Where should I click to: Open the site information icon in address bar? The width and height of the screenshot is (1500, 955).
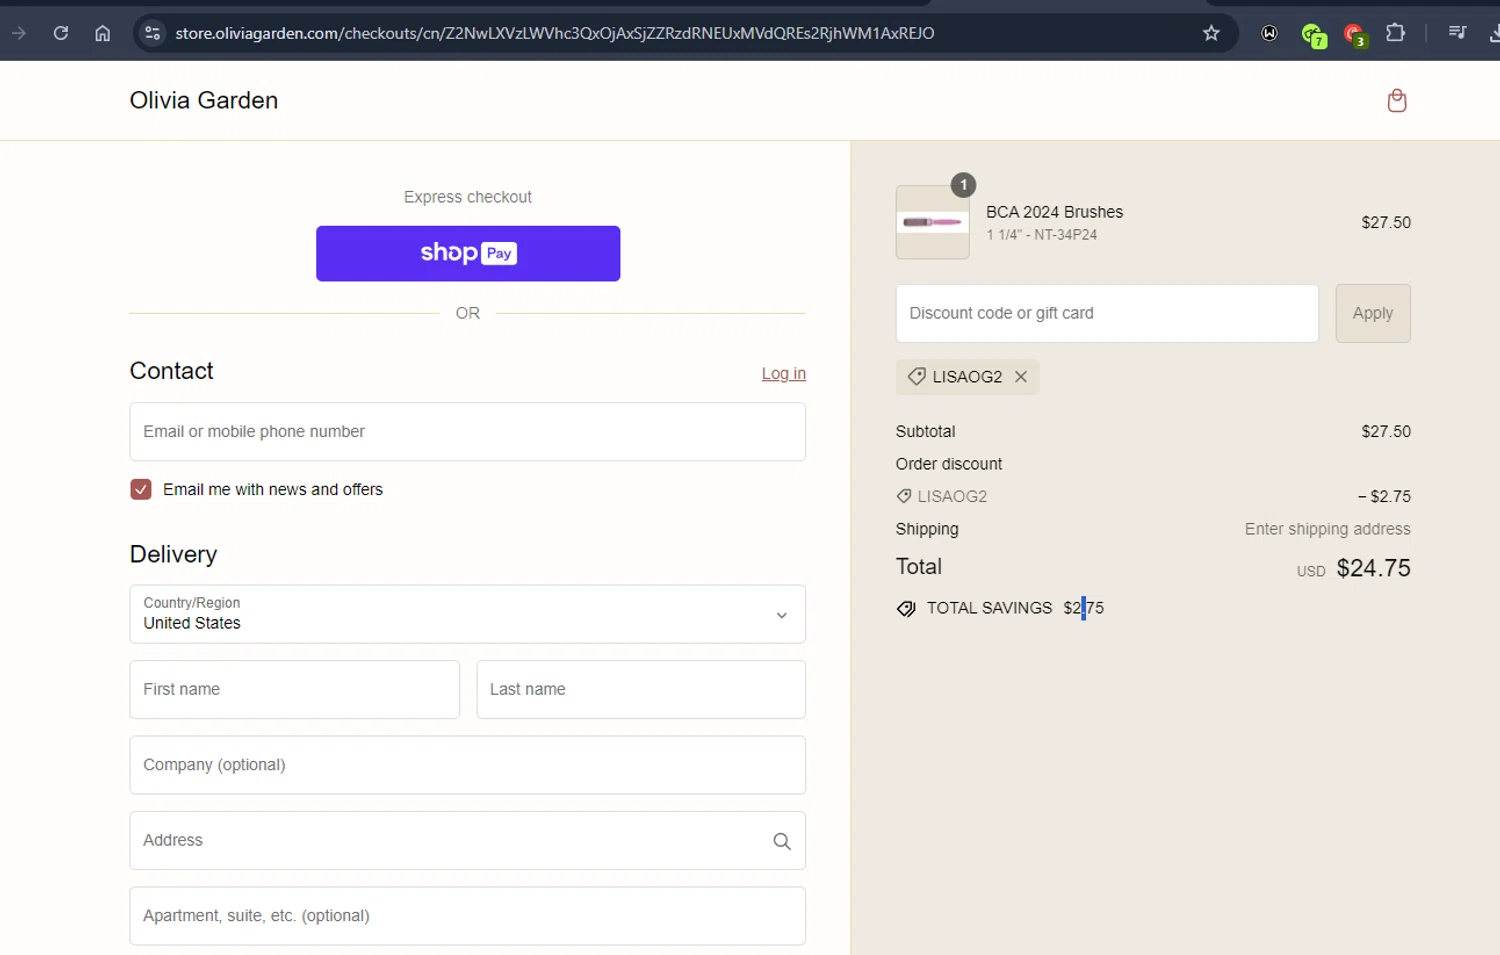[152, 33]
